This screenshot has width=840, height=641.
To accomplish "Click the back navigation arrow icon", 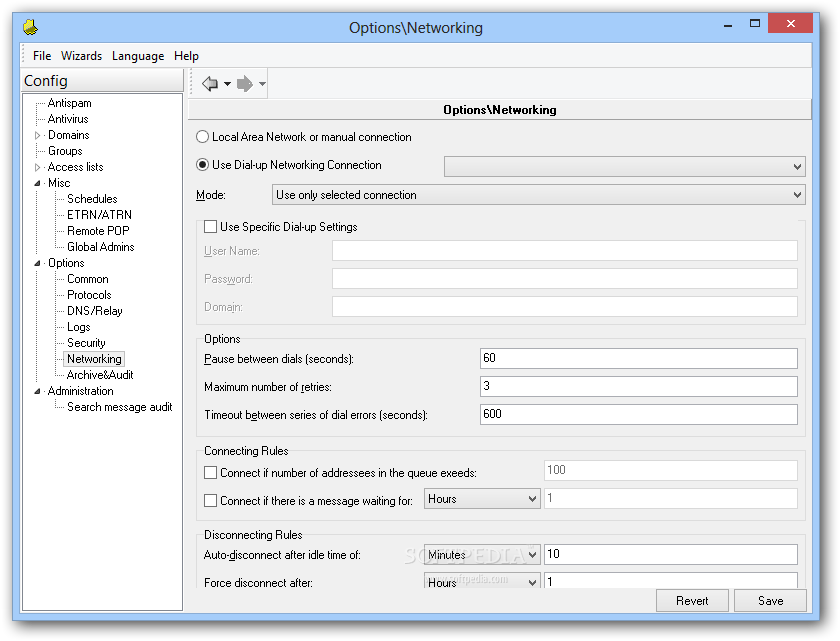I will pyautogui.click(x=209, y=84).
